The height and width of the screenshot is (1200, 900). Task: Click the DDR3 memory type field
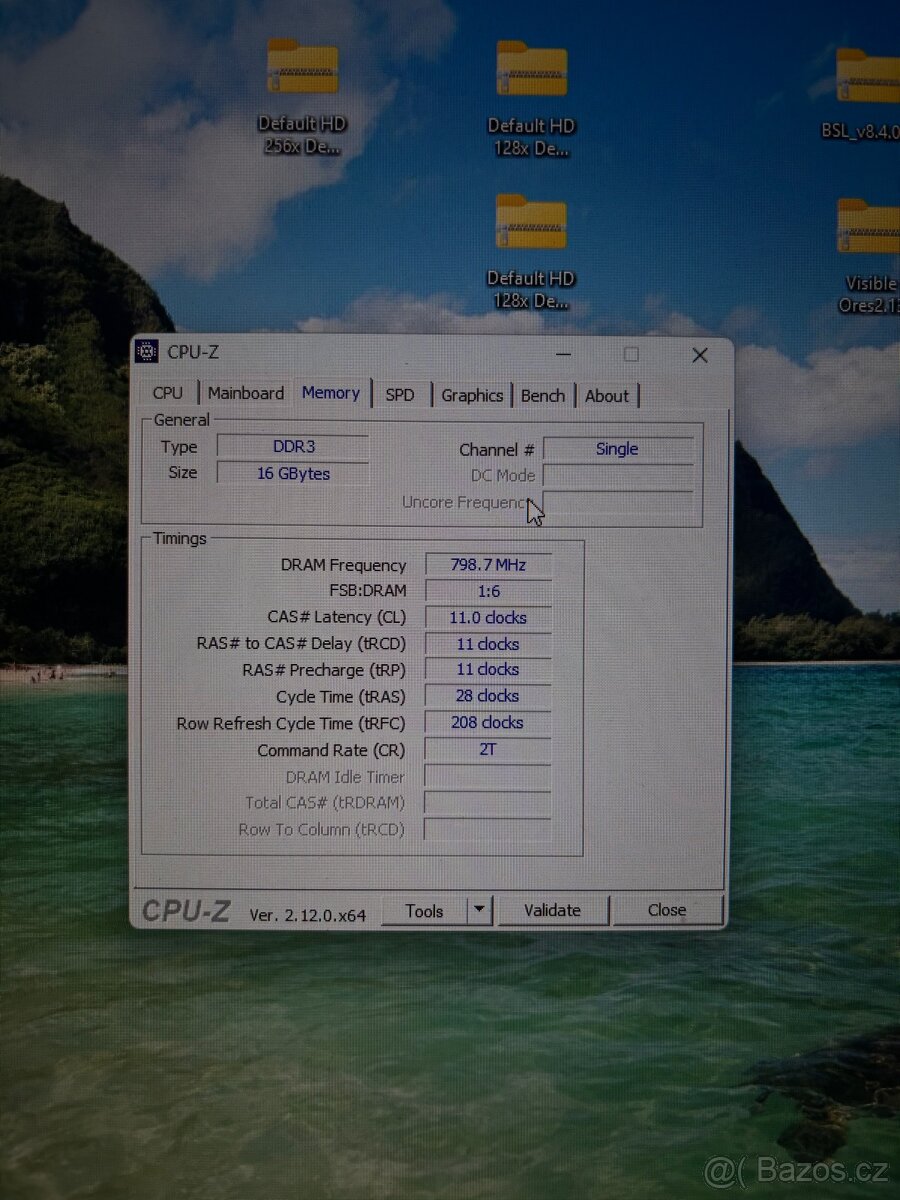293,446
